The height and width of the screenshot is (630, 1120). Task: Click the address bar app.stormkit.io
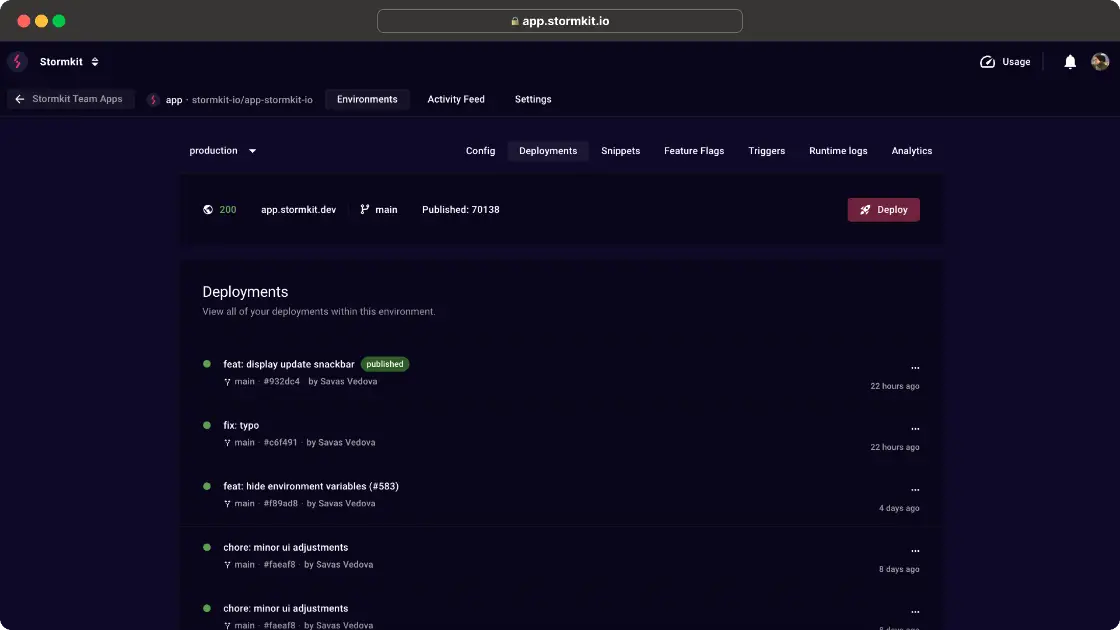point(559,21)
